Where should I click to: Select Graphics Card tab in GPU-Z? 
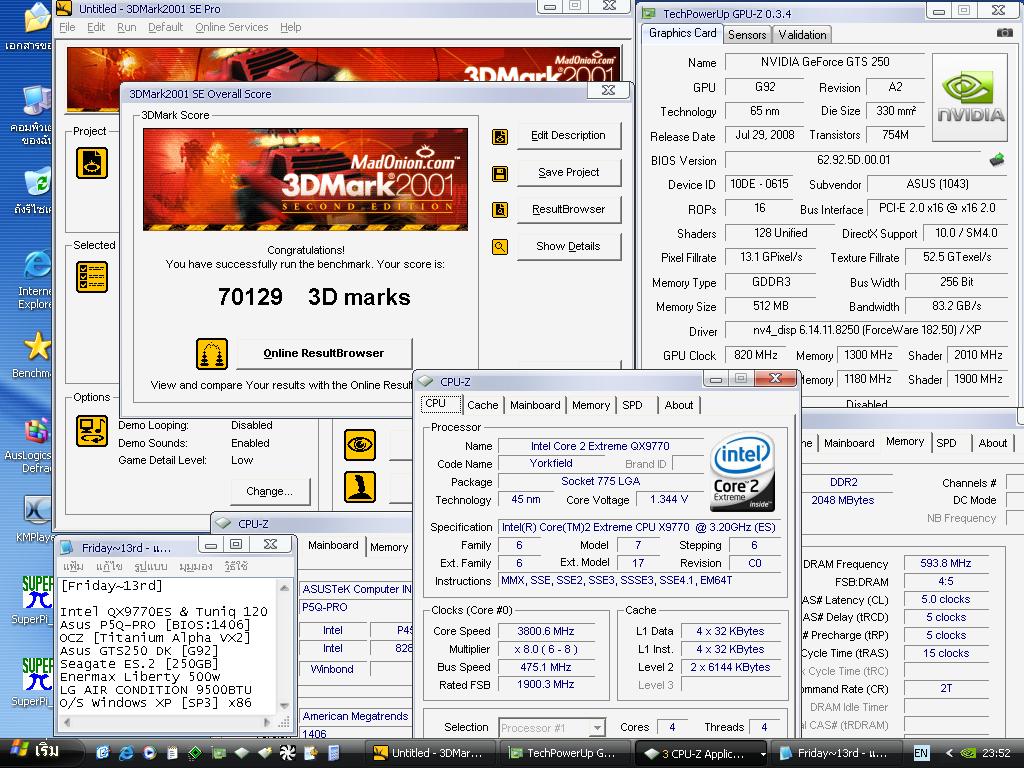pos(682,33)
